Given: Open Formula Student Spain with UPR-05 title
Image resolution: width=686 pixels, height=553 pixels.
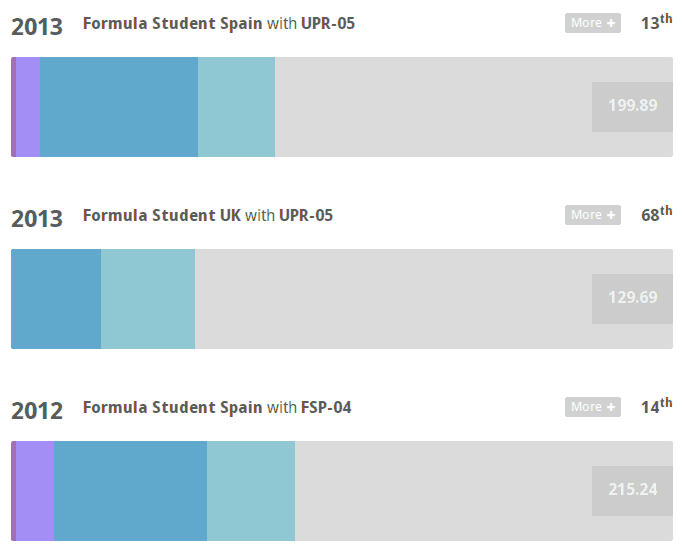Looking at the screenshot, I should coord(219,23).
